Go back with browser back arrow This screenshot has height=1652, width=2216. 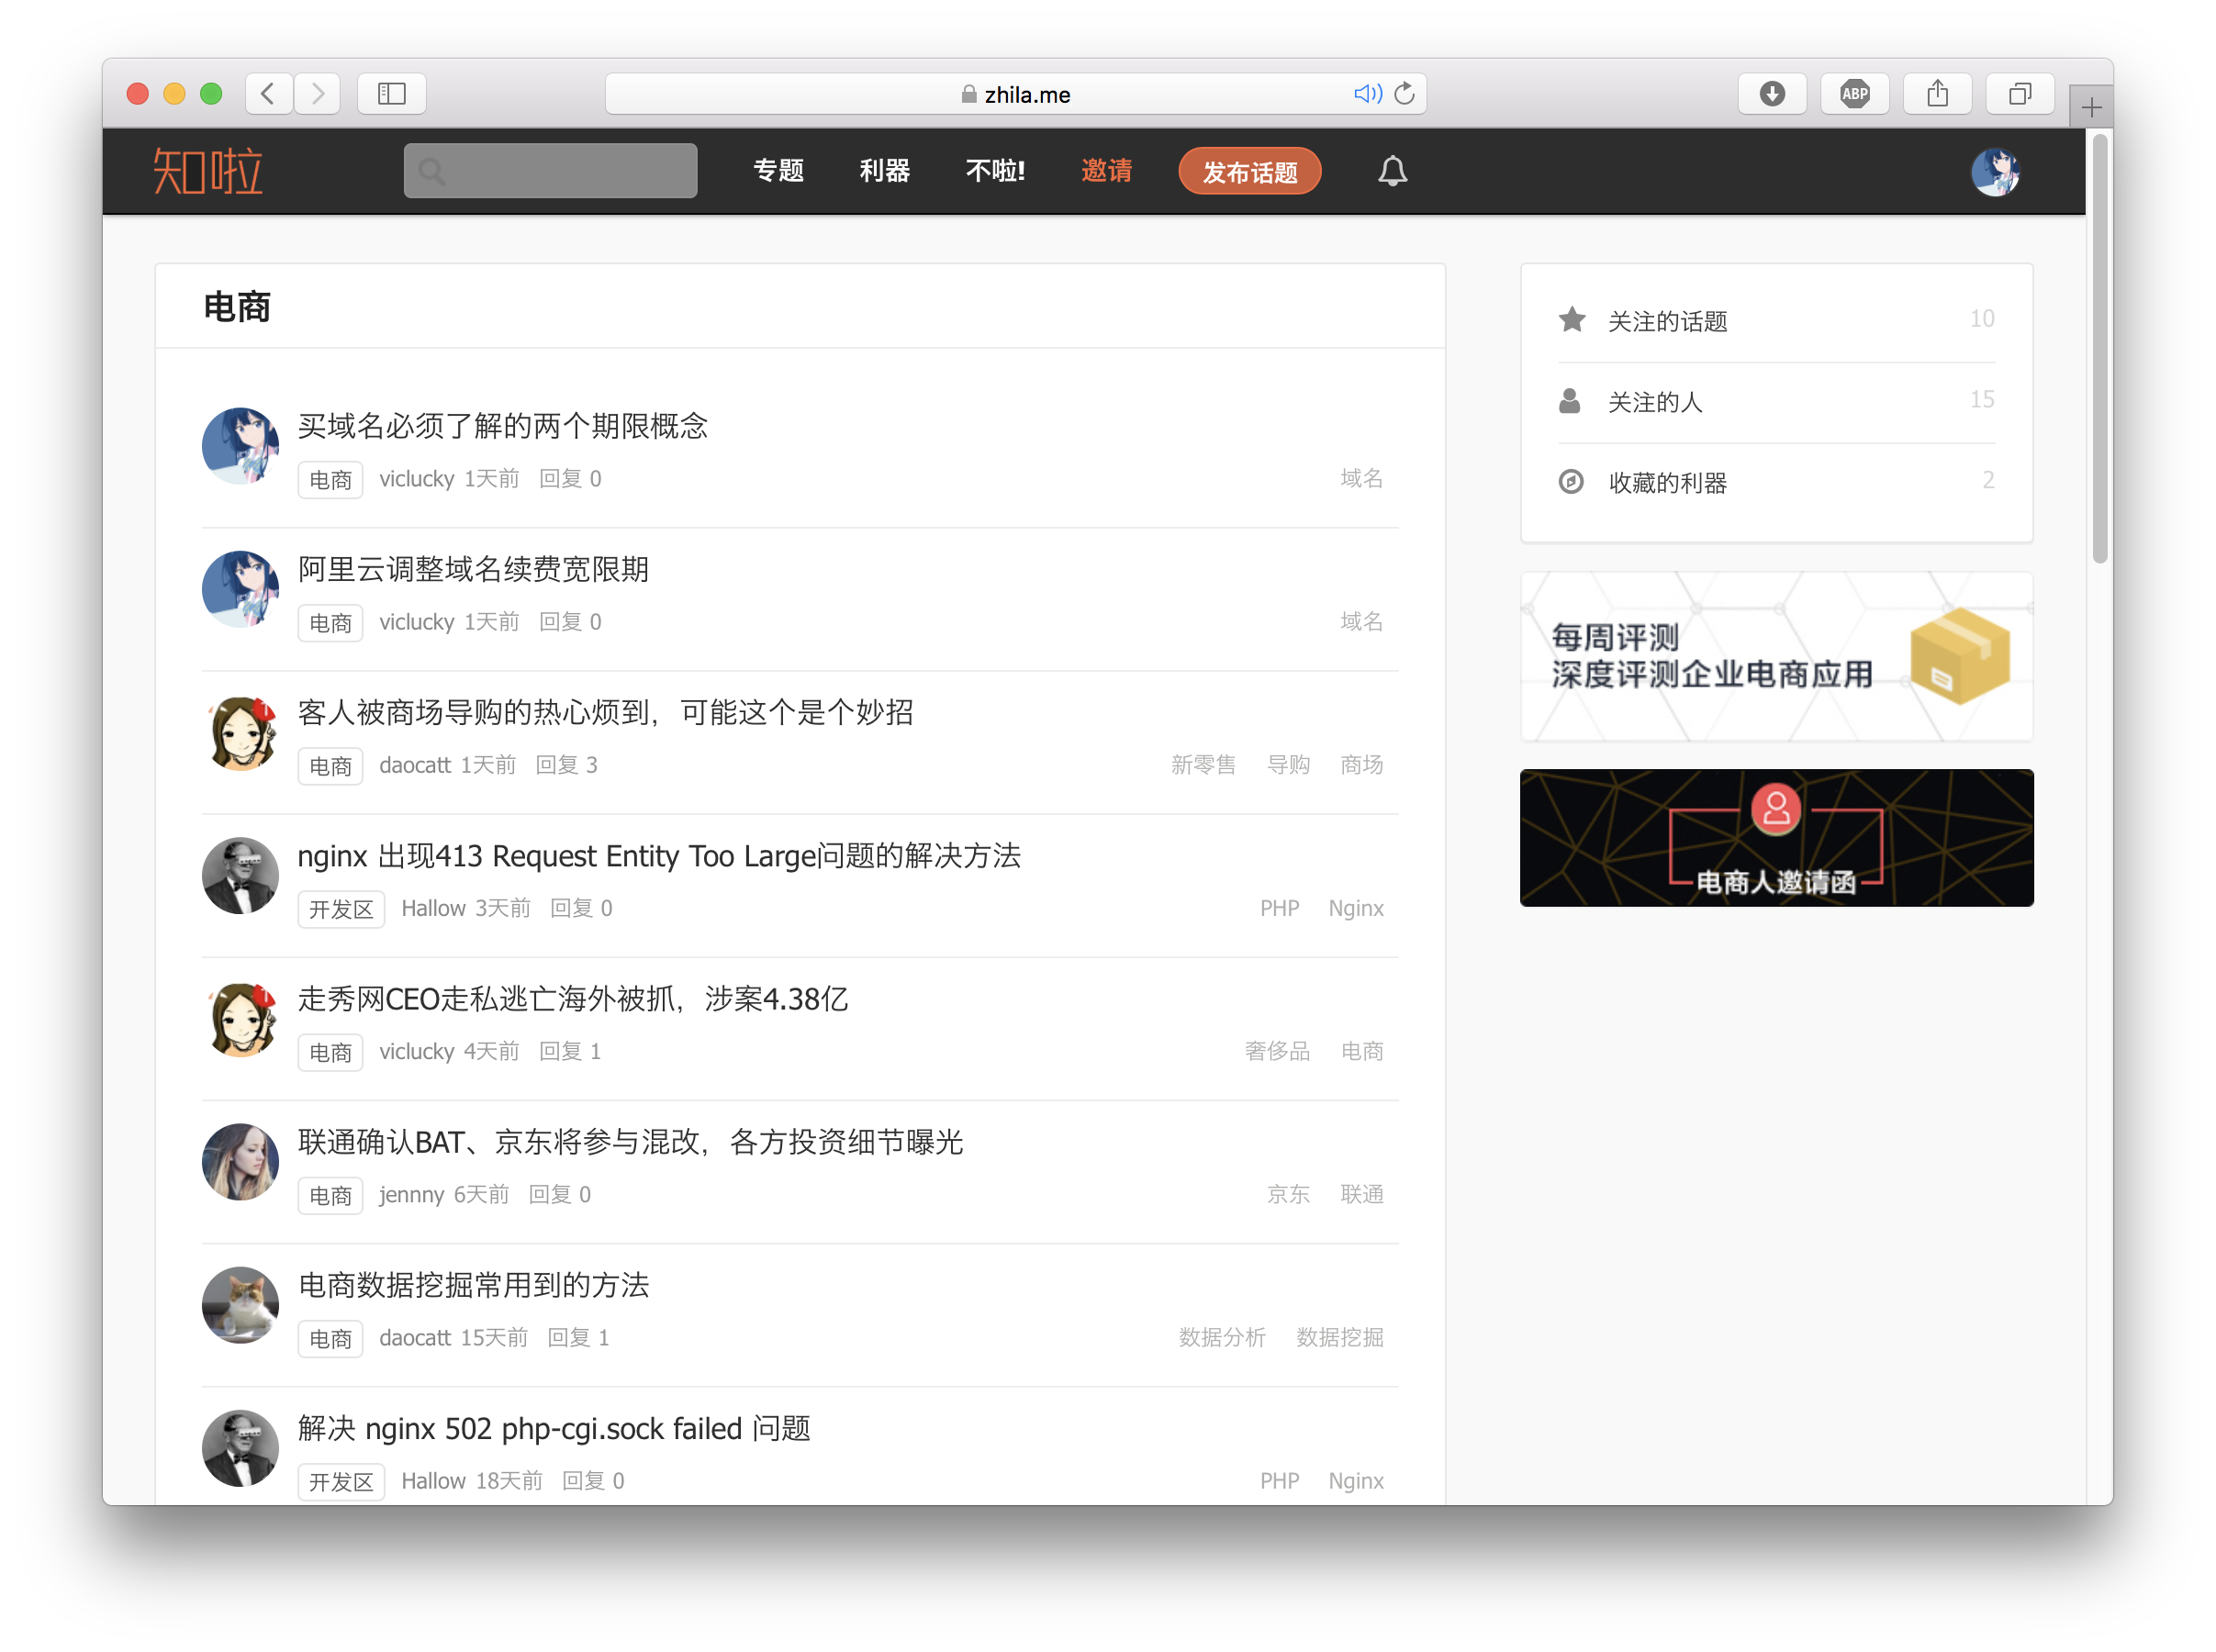(268, 94)
